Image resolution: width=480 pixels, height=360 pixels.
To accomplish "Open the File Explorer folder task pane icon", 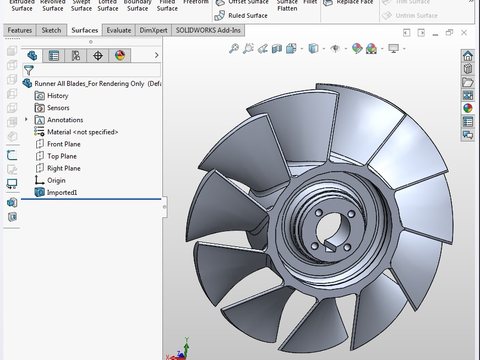I will pyautogui.click(x=468, y=82).
